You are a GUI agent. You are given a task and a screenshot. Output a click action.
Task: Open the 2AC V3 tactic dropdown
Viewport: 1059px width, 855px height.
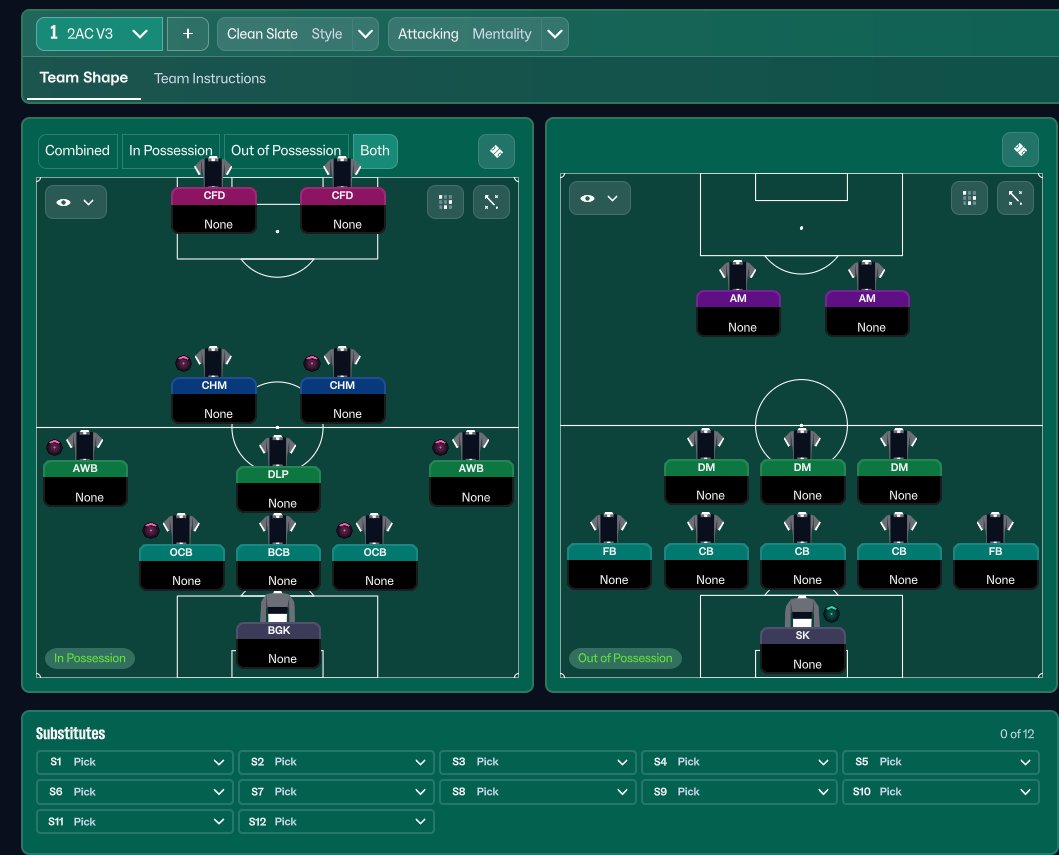click(x=99, y=34)
